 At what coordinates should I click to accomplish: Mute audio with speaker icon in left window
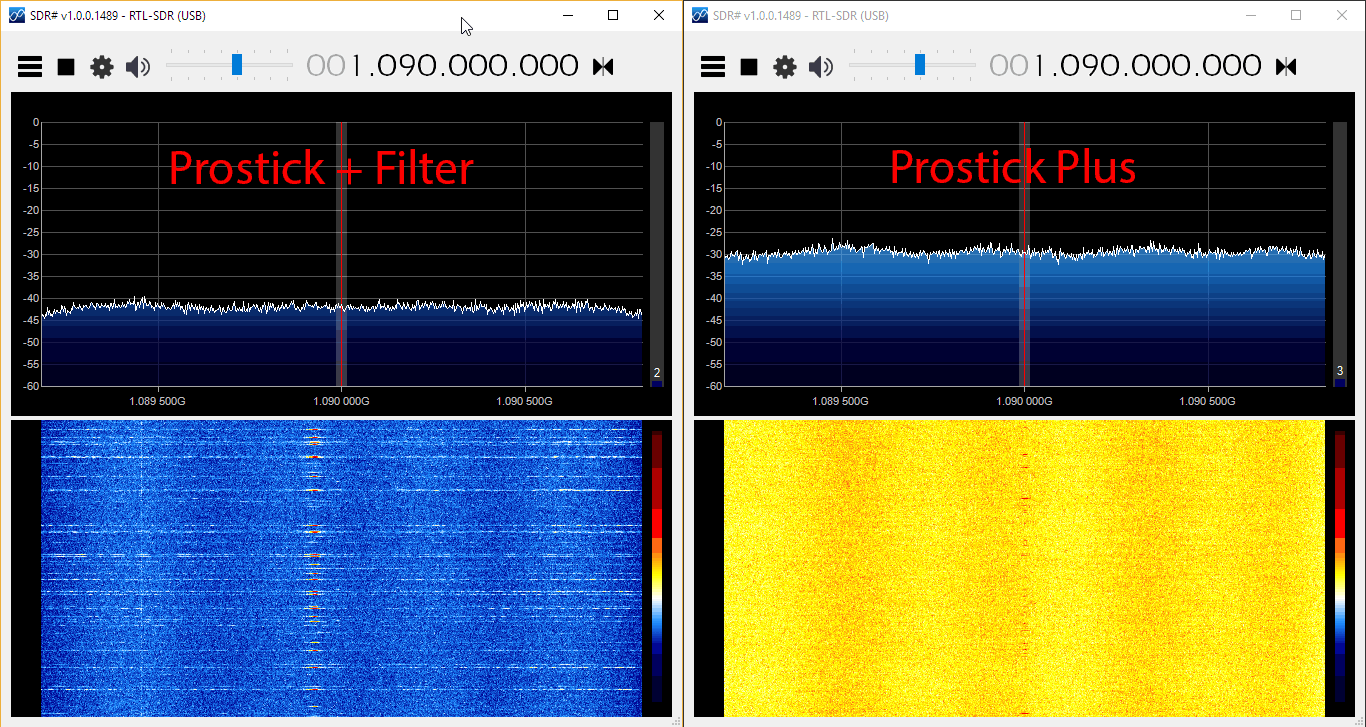(x=138, y=66)
